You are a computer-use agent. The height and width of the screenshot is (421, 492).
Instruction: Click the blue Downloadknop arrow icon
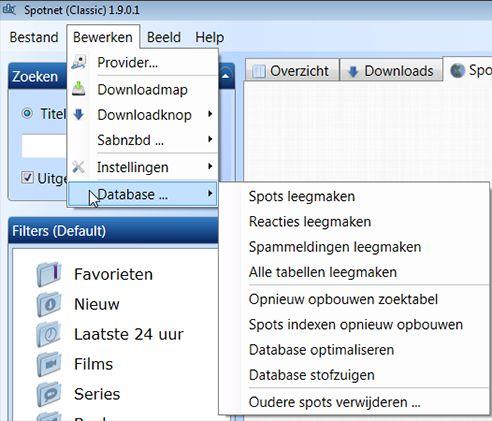79,115
